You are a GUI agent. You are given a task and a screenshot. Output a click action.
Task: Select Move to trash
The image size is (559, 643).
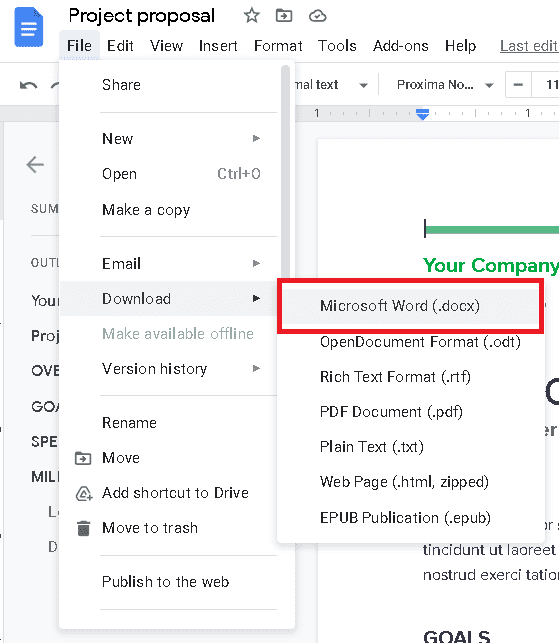(x=170, y=528)
